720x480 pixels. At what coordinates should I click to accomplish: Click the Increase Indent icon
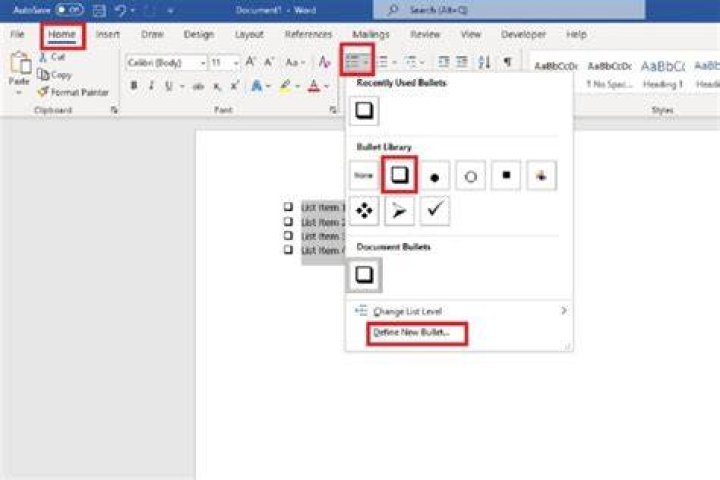[x=462, y=62]
